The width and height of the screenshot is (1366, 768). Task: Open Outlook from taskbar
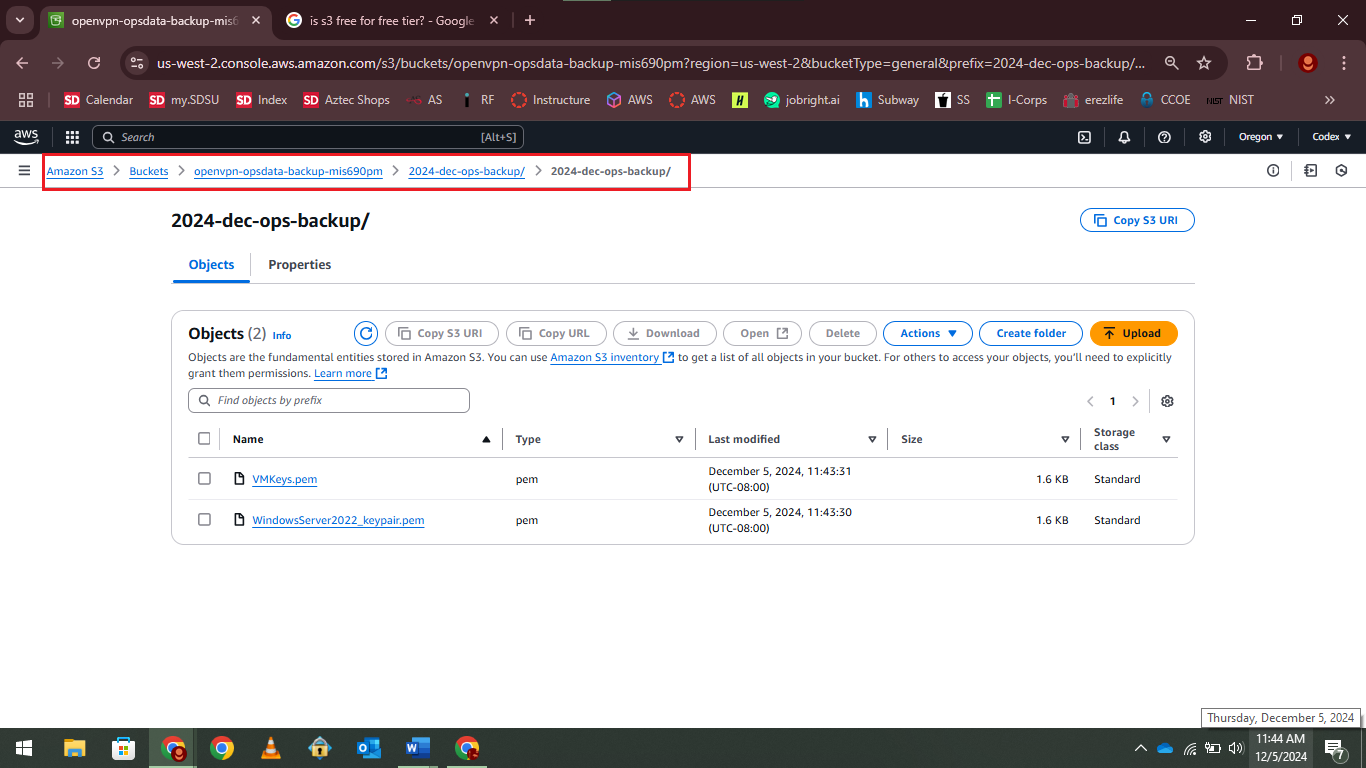(368, 748)
